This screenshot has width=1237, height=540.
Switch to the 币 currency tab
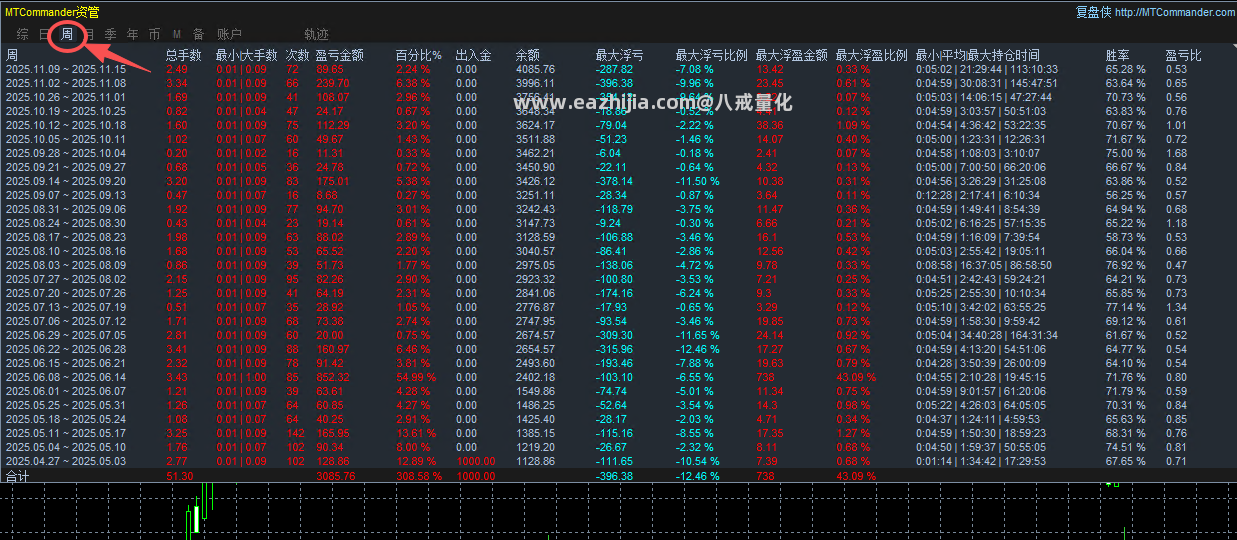[154, 35]
